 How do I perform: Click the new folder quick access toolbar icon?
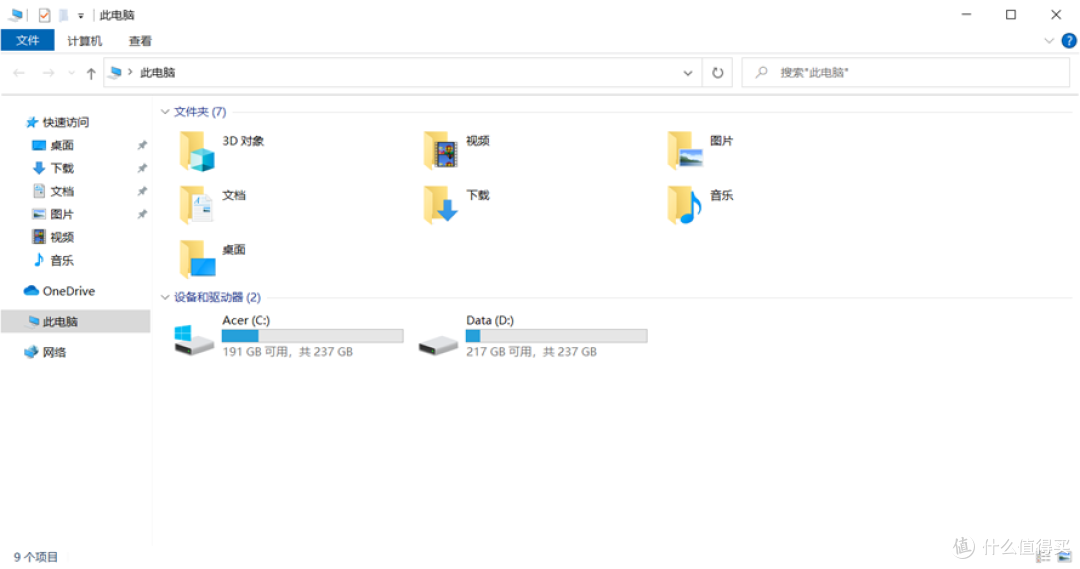(x=63, y=14)
